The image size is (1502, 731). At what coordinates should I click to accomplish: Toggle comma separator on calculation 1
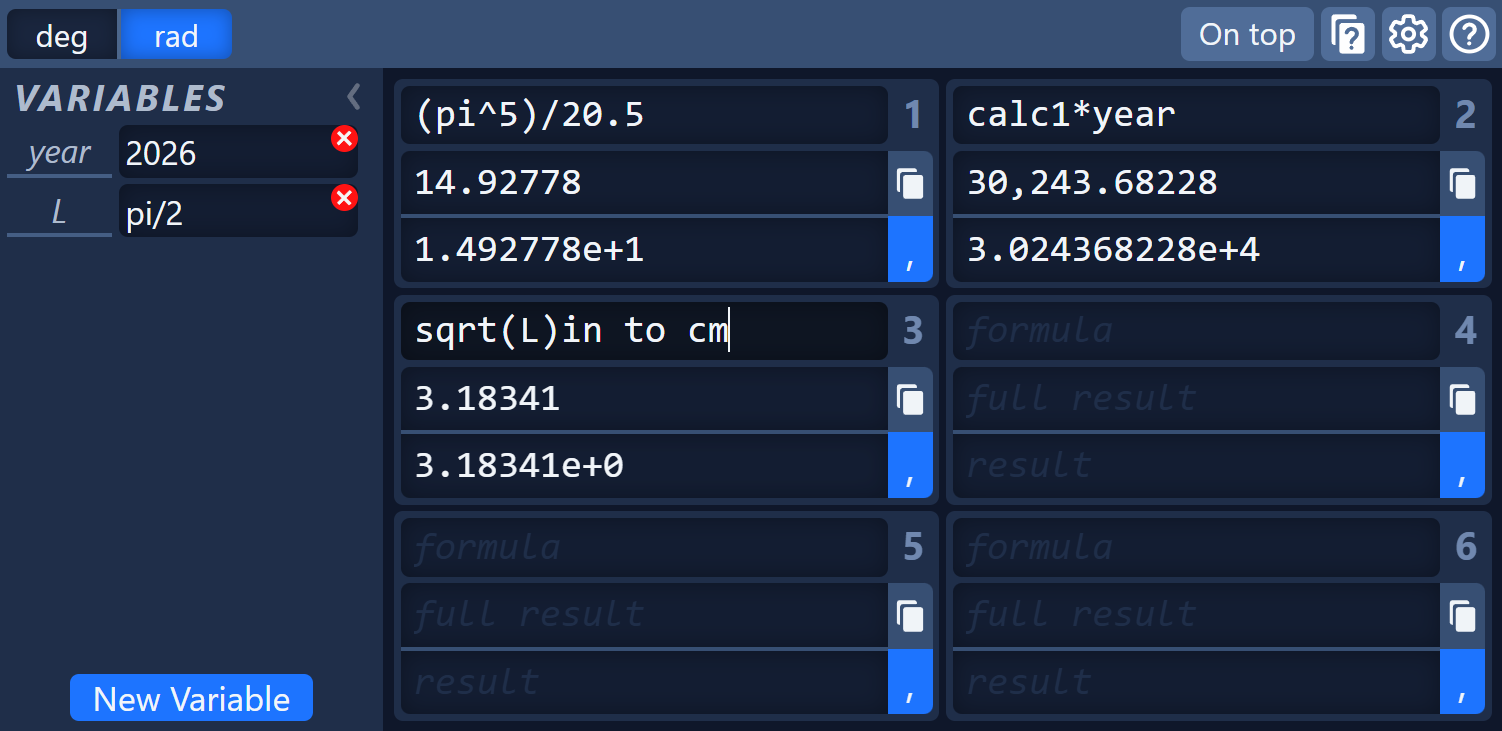point(910,249)
